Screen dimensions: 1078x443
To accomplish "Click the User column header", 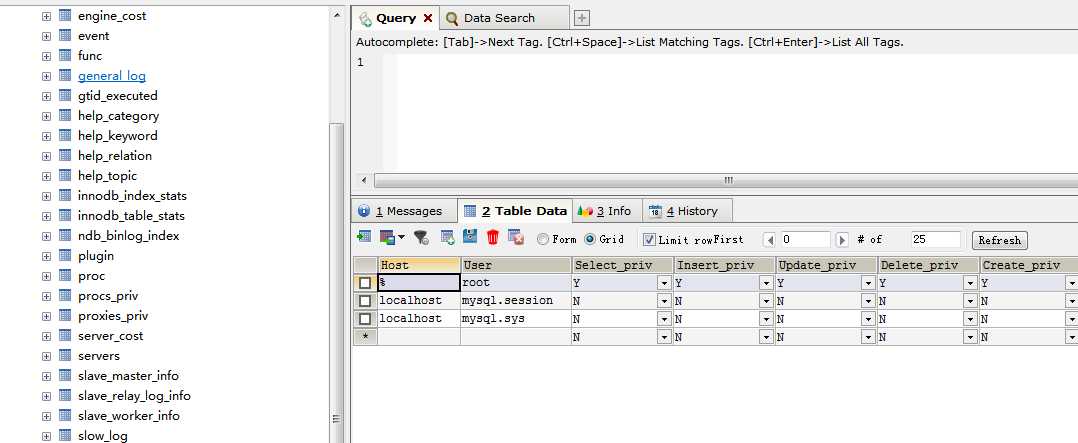I will click(x=516, y=265).
